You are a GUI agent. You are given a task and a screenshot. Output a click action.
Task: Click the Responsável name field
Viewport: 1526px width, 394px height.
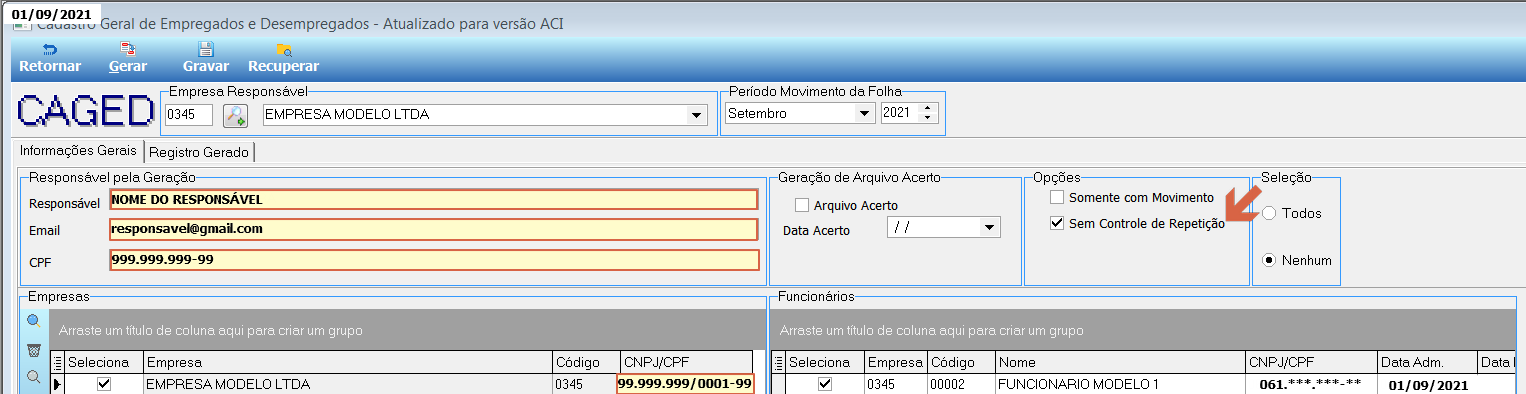coord(433,200)
